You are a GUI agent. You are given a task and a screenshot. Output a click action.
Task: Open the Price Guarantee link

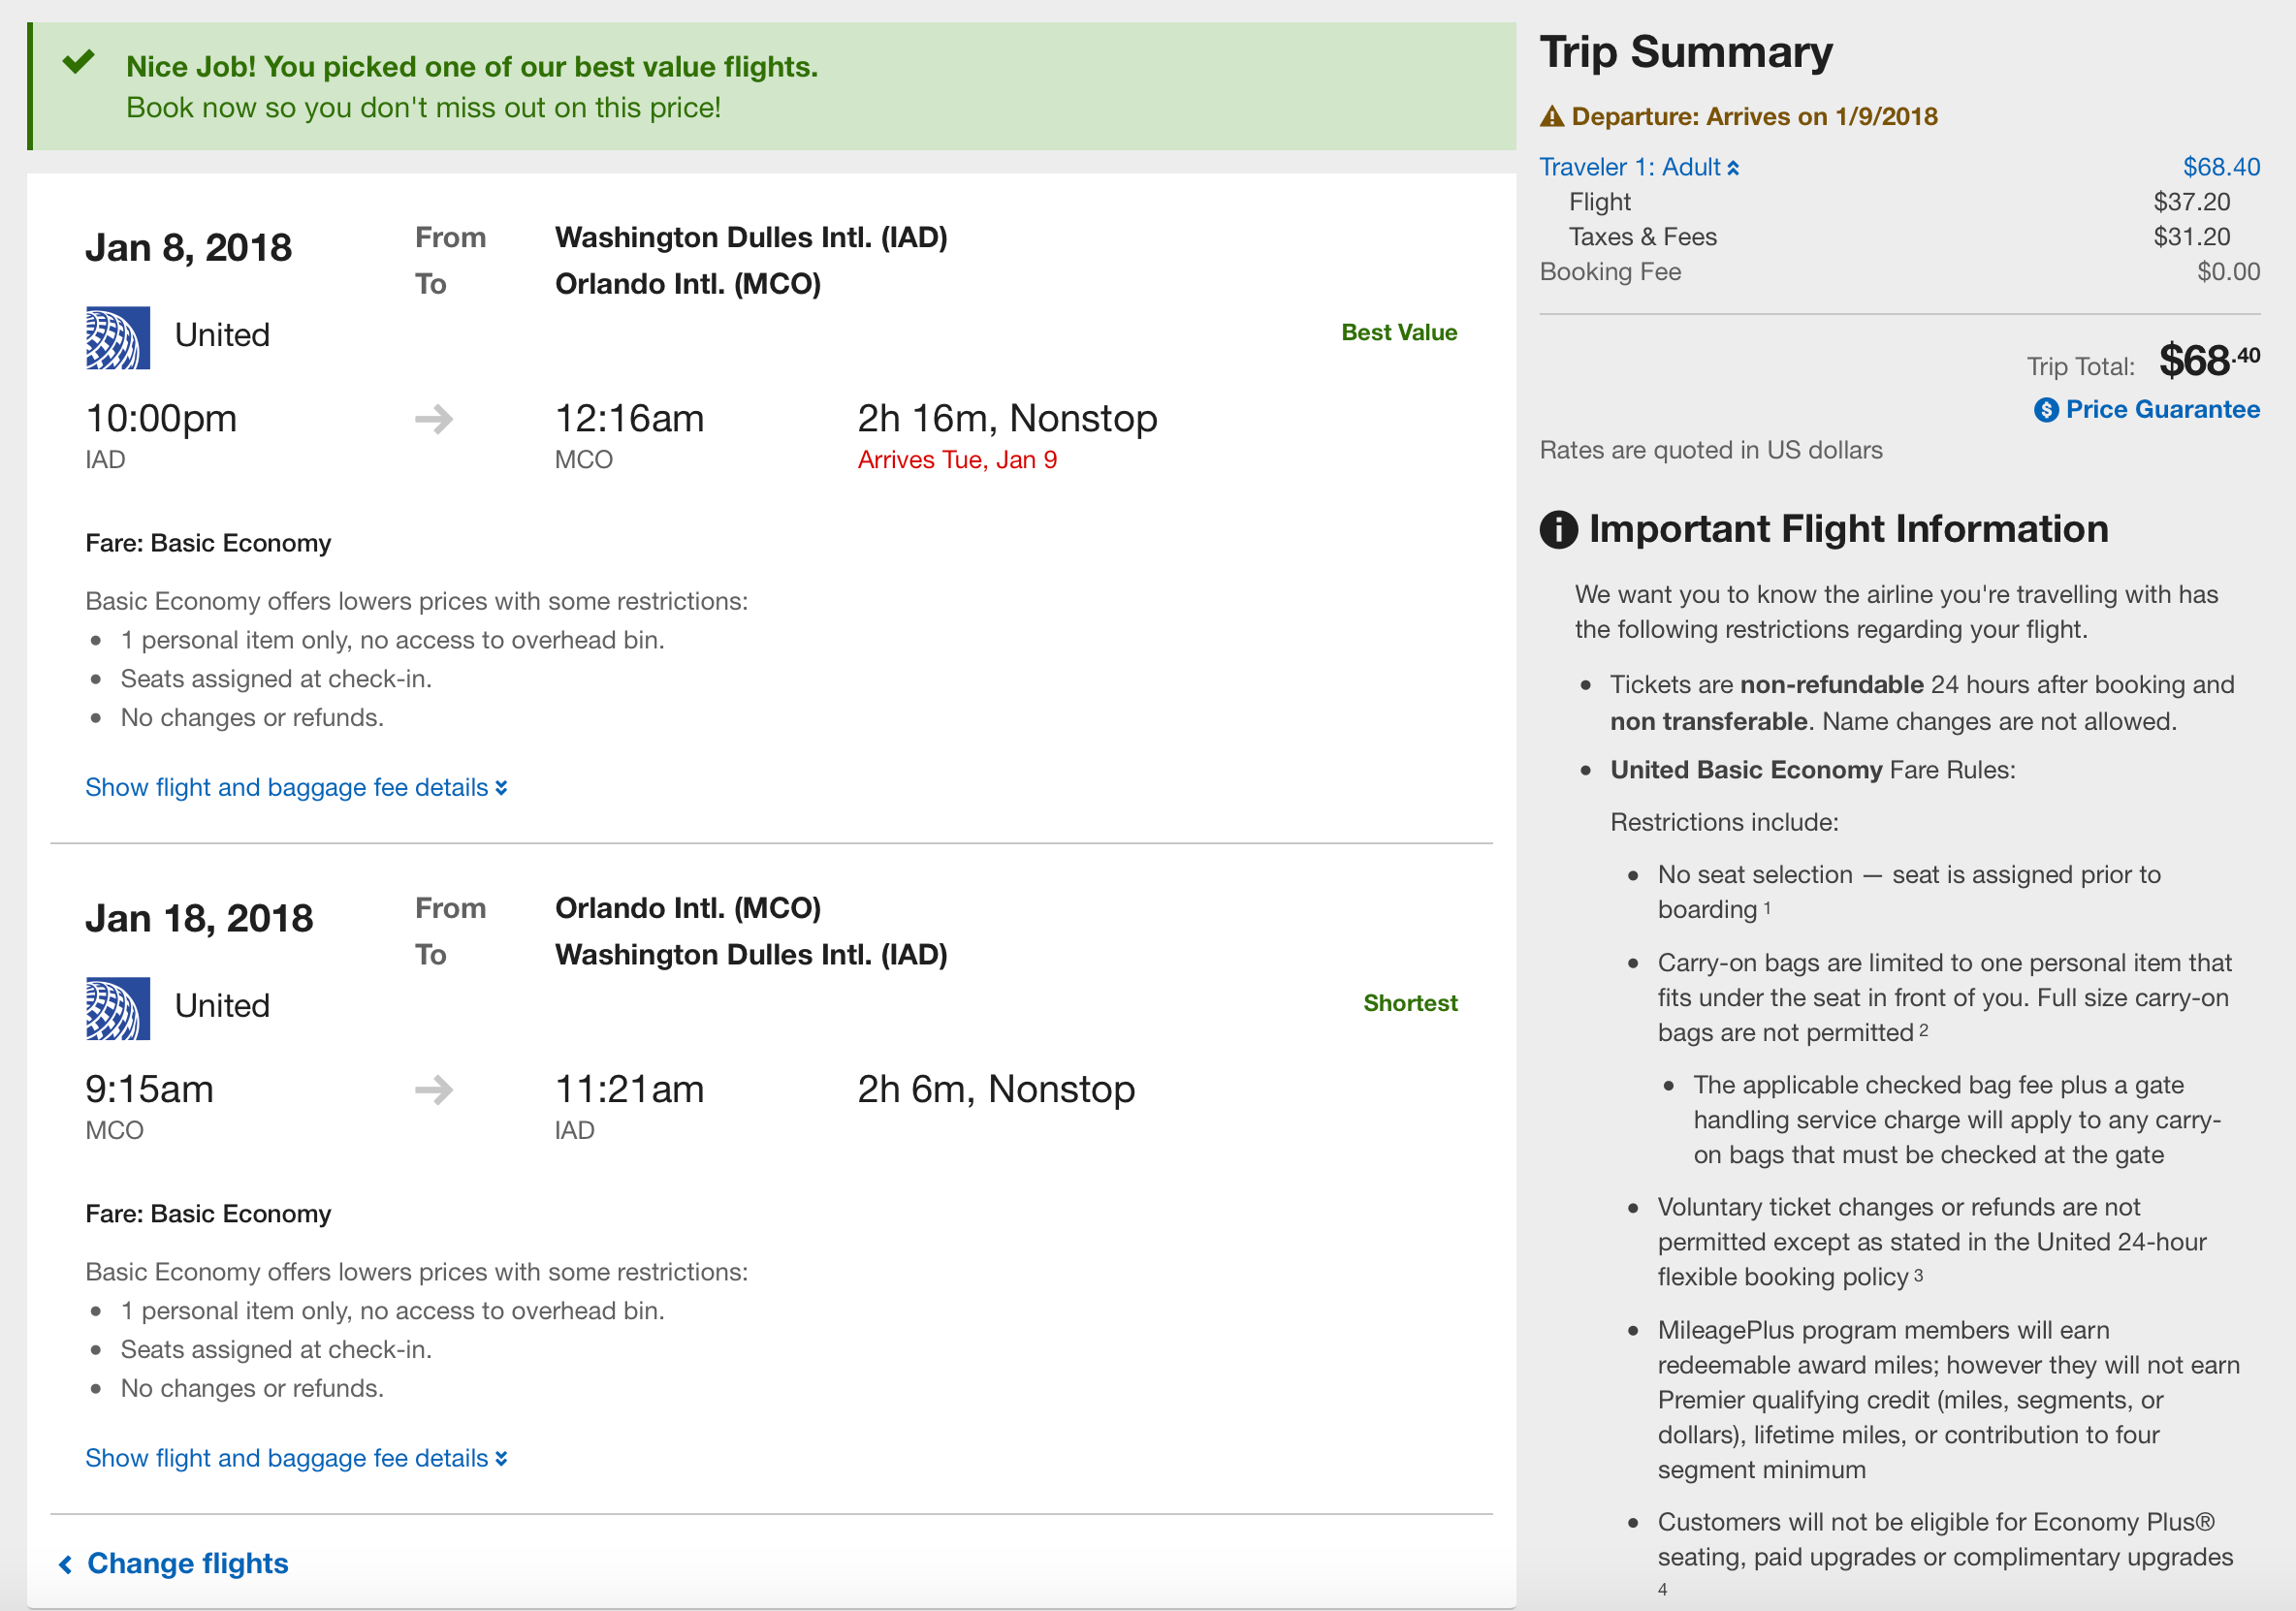[x=2162, y=410]
